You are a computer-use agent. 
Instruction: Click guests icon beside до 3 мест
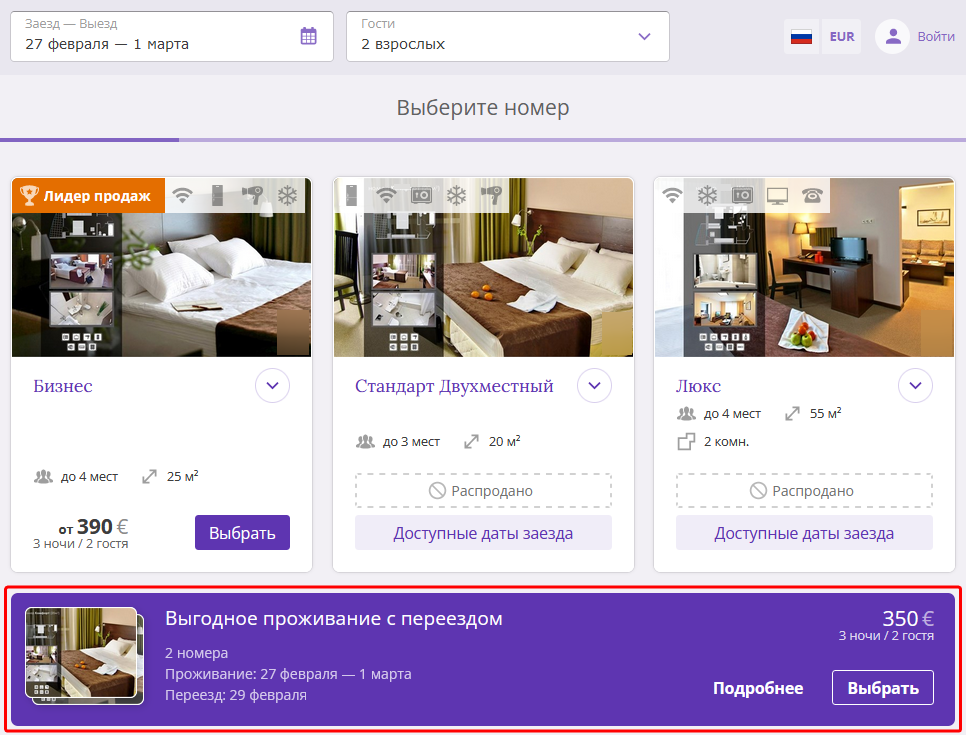(365, 441)
